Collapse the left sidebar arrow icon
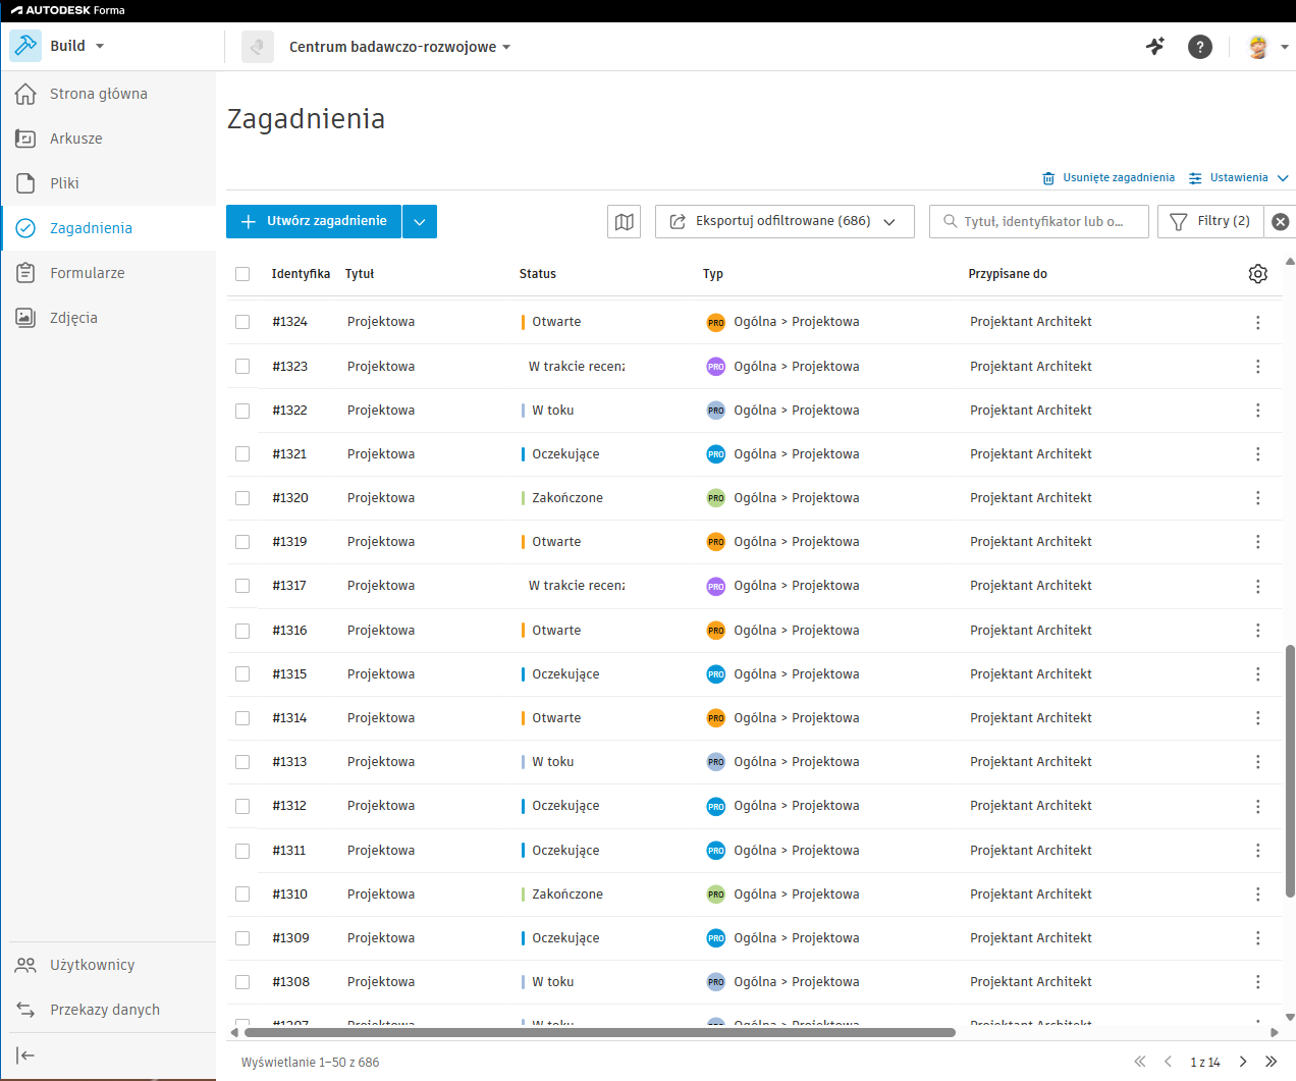Screen dimensions: 1296x1081 coord(26,1055)
